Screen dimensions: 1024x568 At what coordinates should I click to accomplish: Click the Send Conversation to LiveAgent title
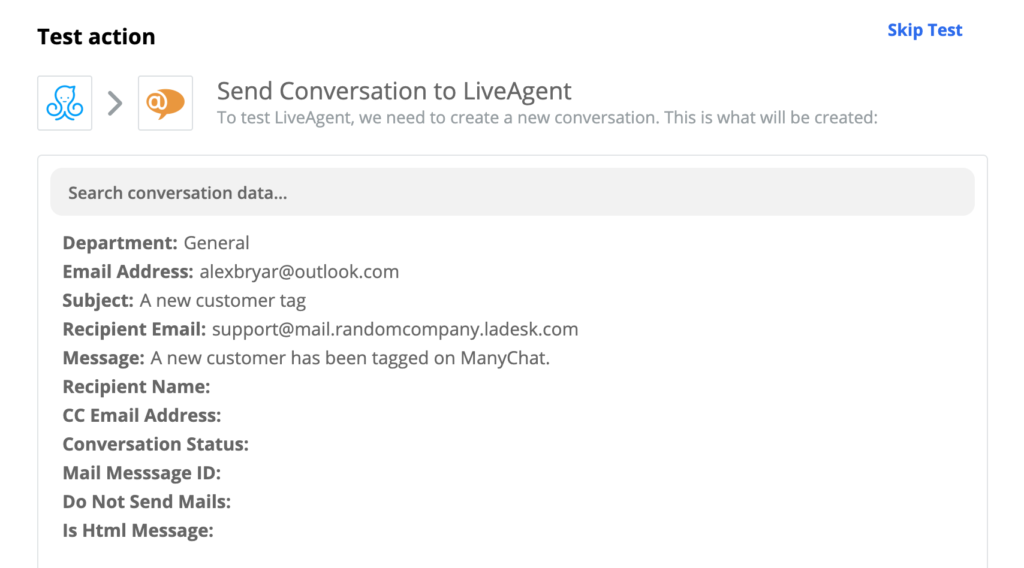tap(394, 91)
